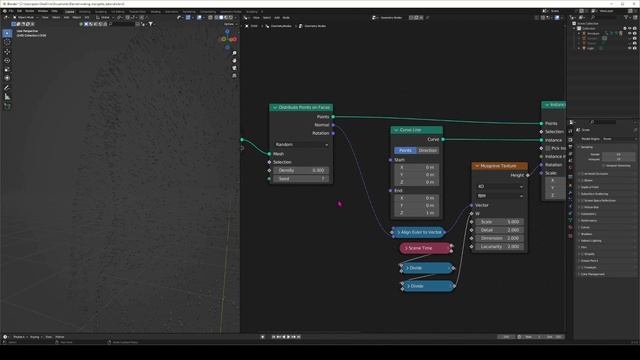640x360 pixels.
Task: Open the Output properties tab icon
Action: [571, 147]
